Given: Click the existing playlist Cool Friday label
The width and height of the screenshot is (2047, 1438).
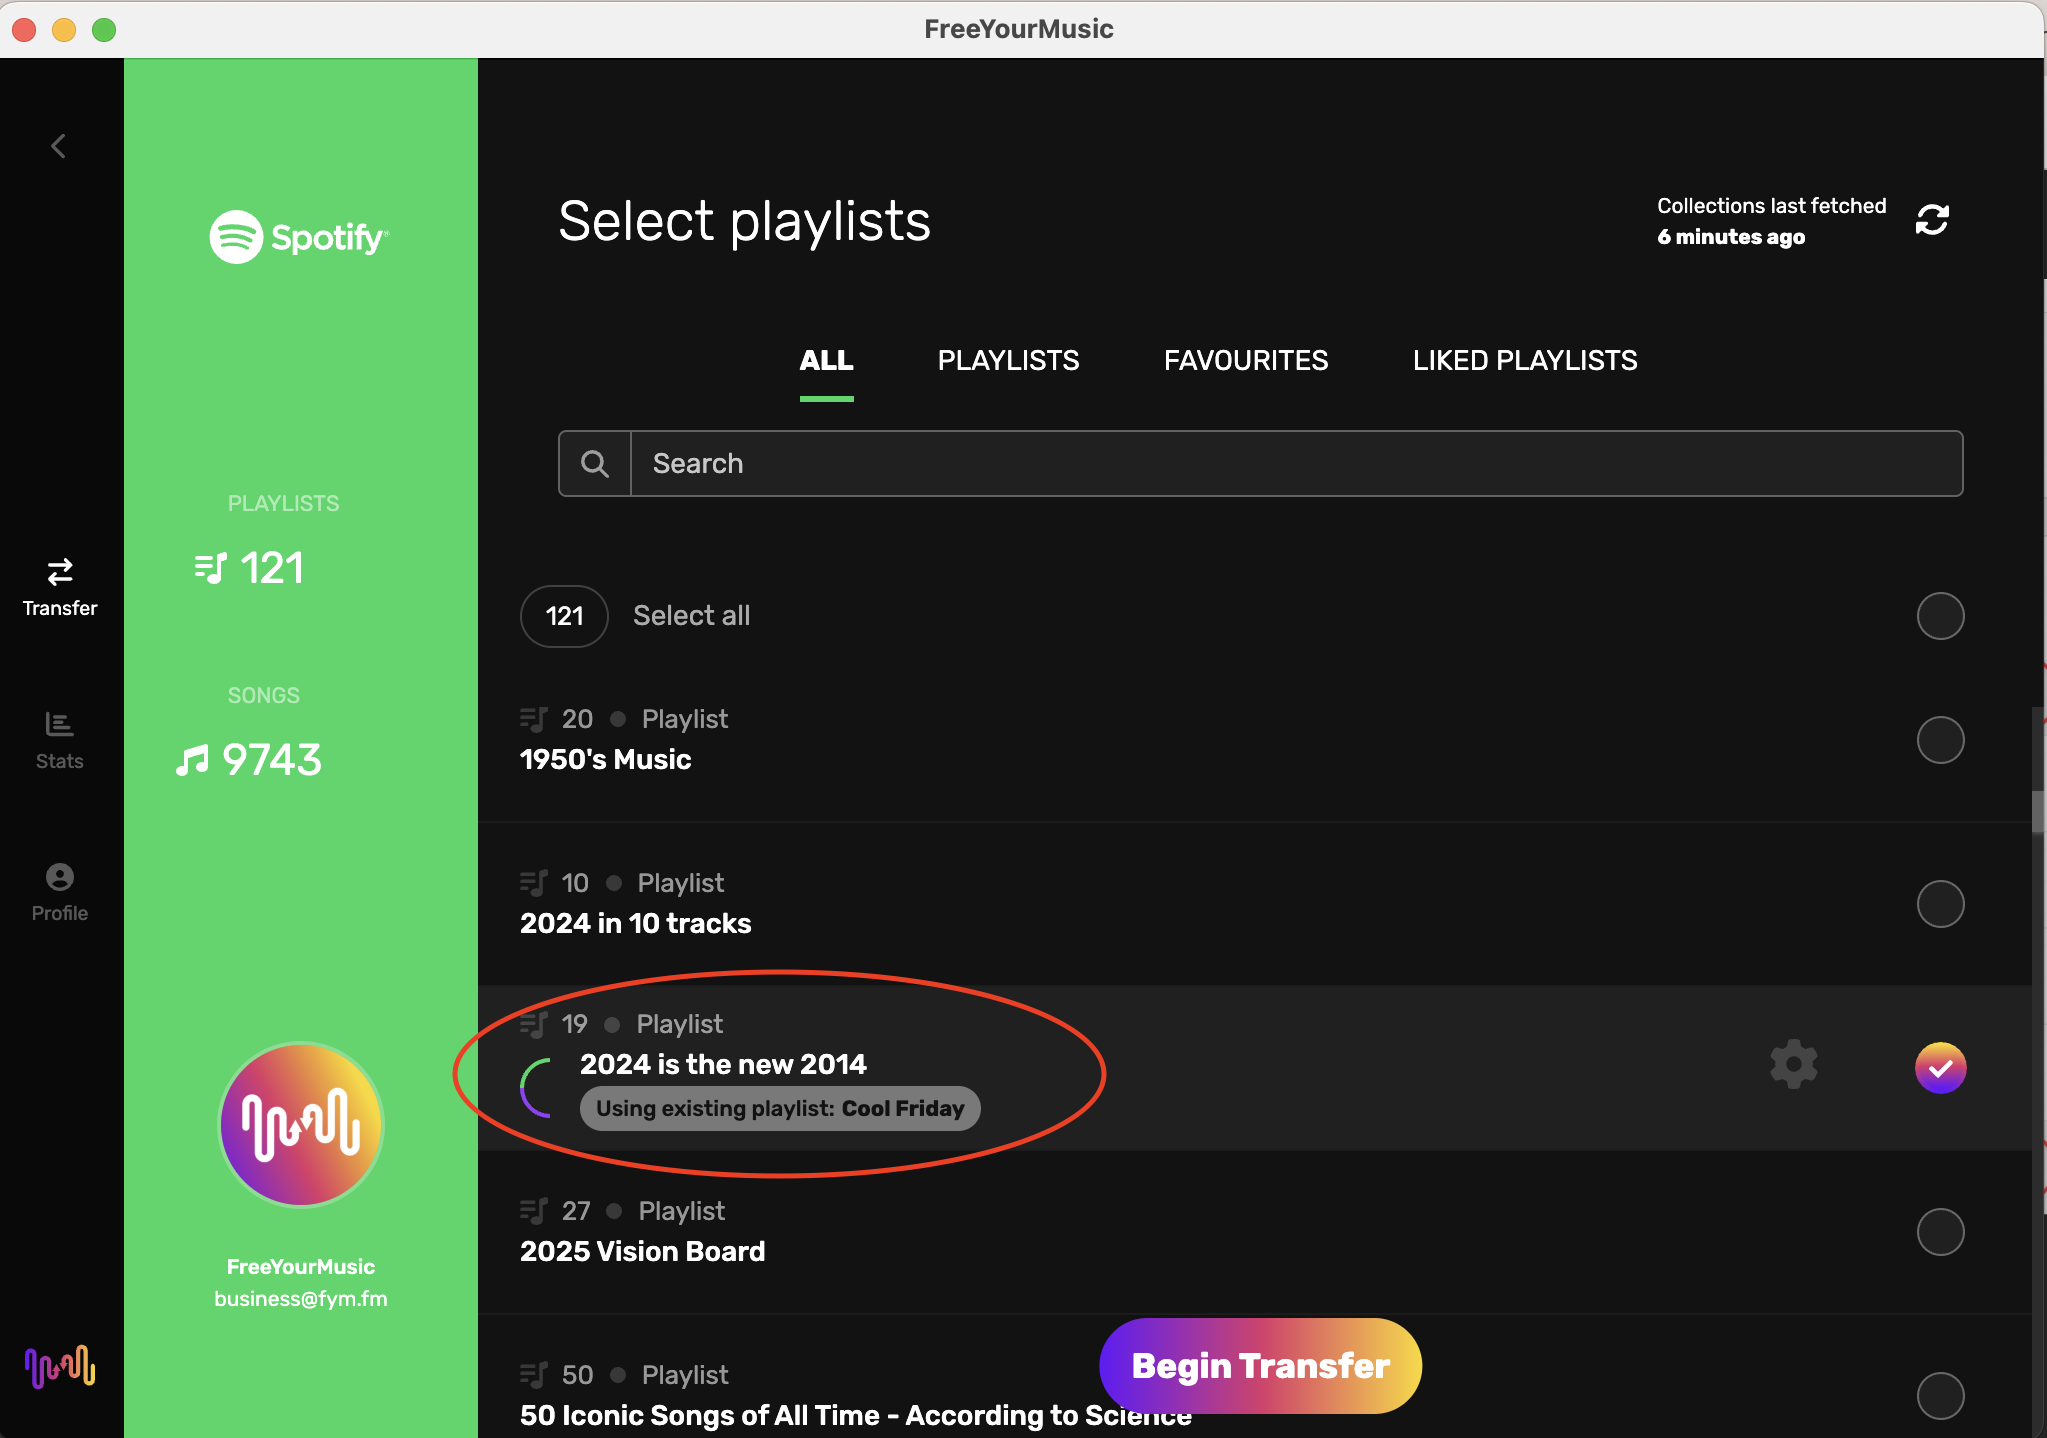Looking at the screenshot, I should click(780, 1108).
